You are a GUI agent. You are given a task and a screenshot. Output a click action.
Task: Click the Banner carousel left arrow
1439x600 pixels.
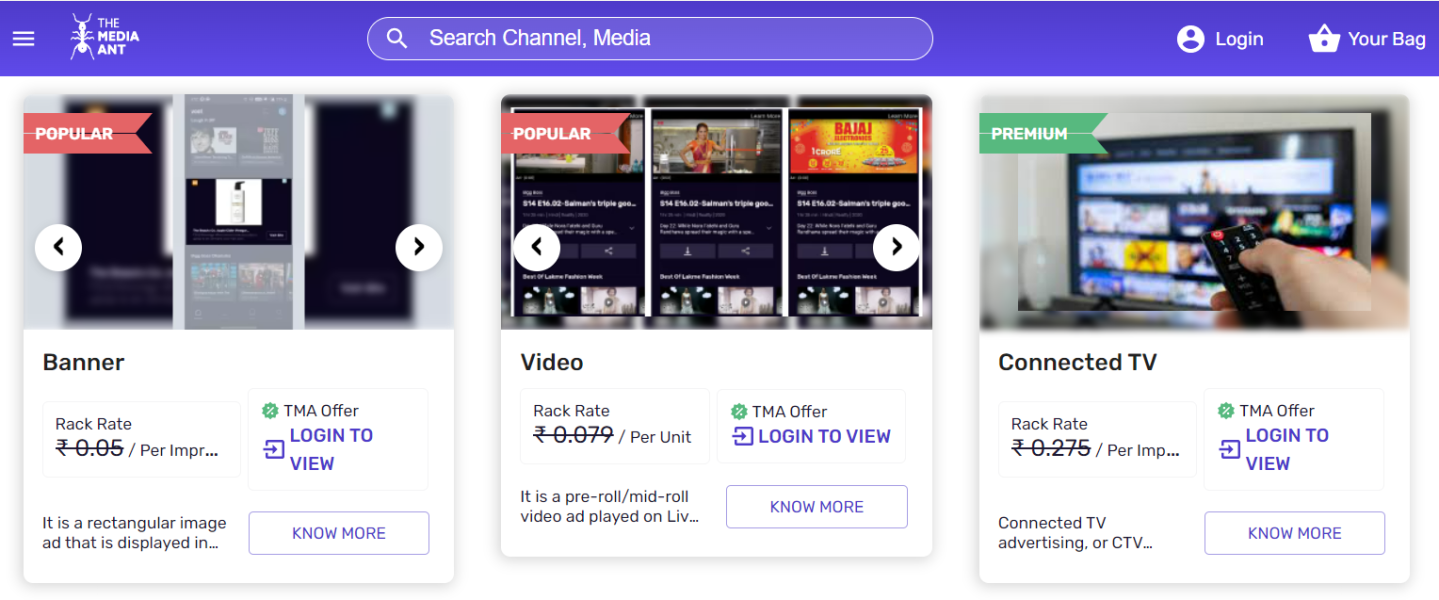click(58, 247)
